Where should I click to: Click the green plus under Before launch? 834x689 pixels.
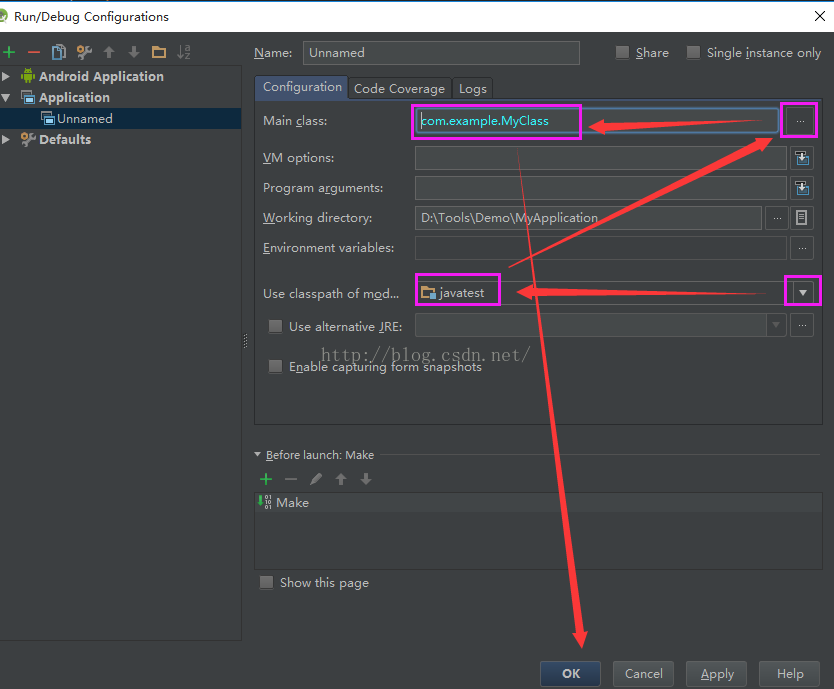tap(266, 479)
